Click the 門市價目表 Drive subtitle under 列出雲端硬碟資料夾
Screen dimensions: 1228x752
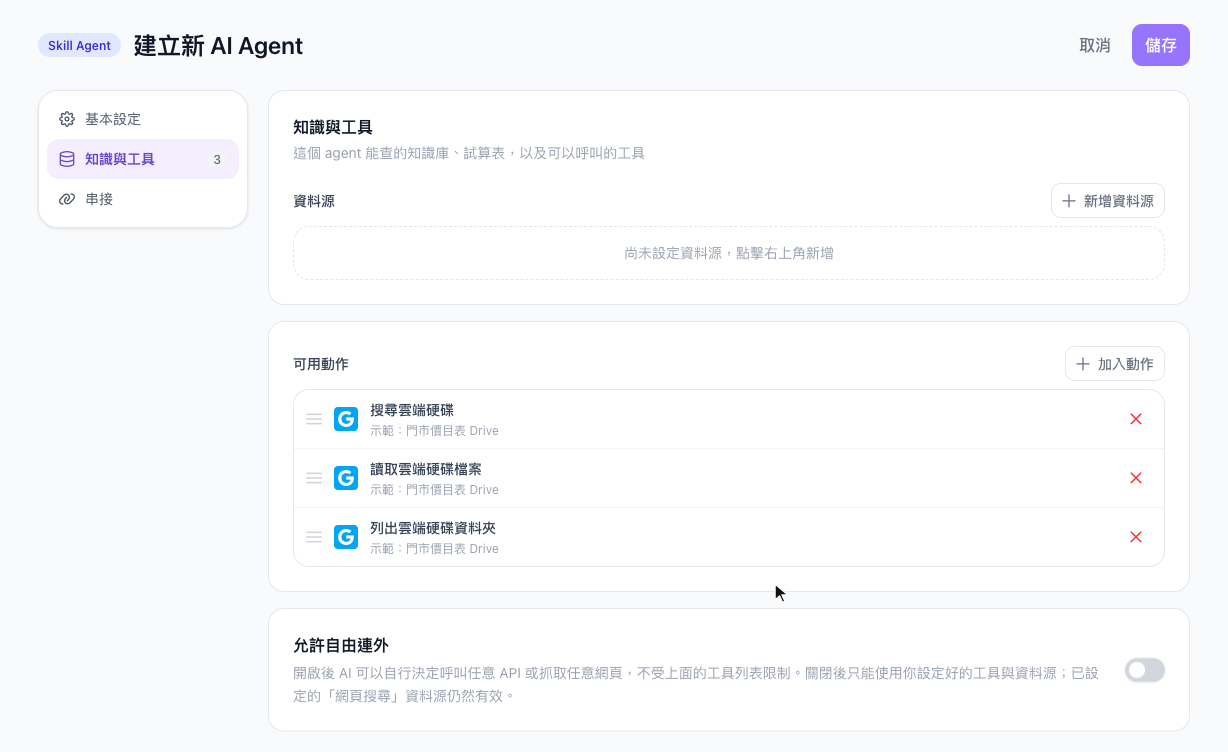tap(434, 549)
